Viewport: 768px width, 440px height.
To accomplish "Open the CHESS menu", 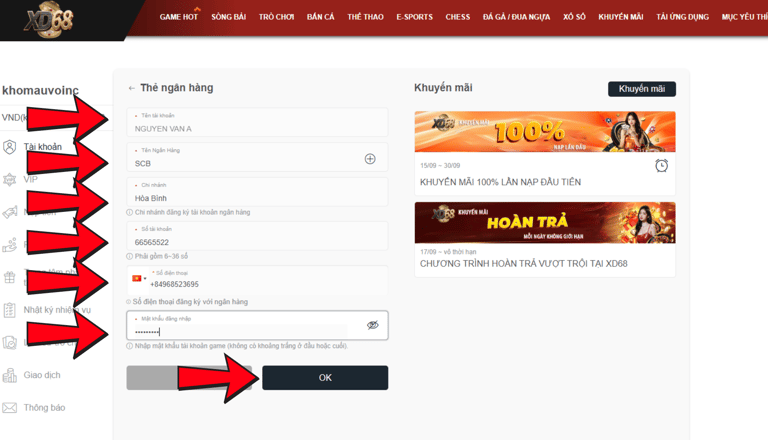I will coord(457,17).
